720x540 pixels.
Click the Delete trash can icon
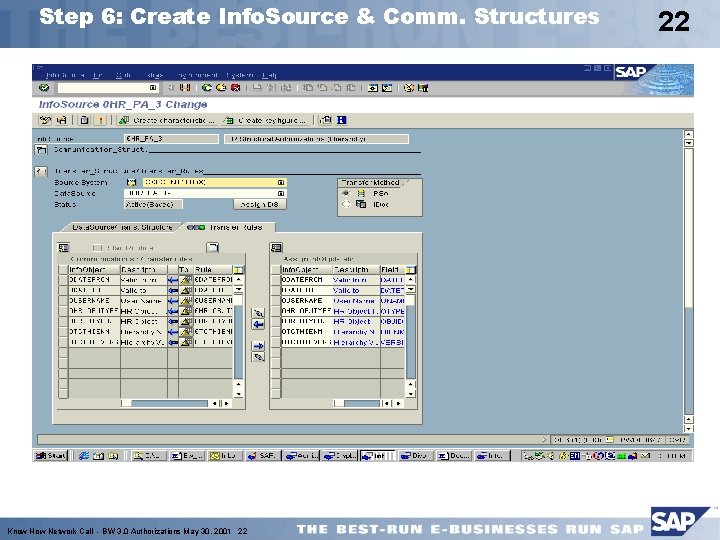[84, 120]
